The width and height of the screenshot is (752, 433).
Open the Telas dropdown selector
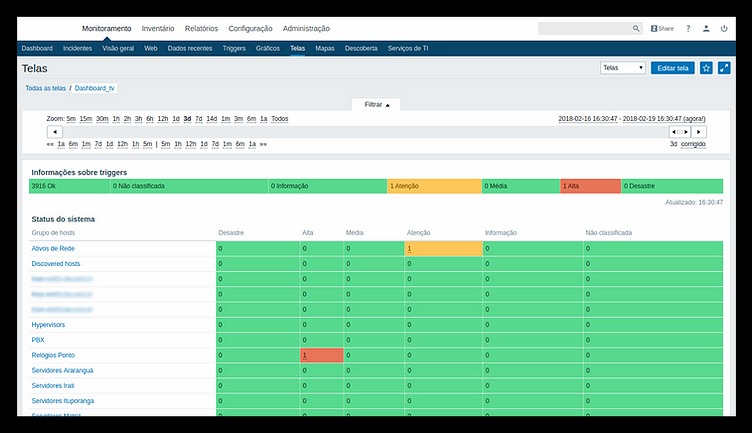click(x=622, y=68)
